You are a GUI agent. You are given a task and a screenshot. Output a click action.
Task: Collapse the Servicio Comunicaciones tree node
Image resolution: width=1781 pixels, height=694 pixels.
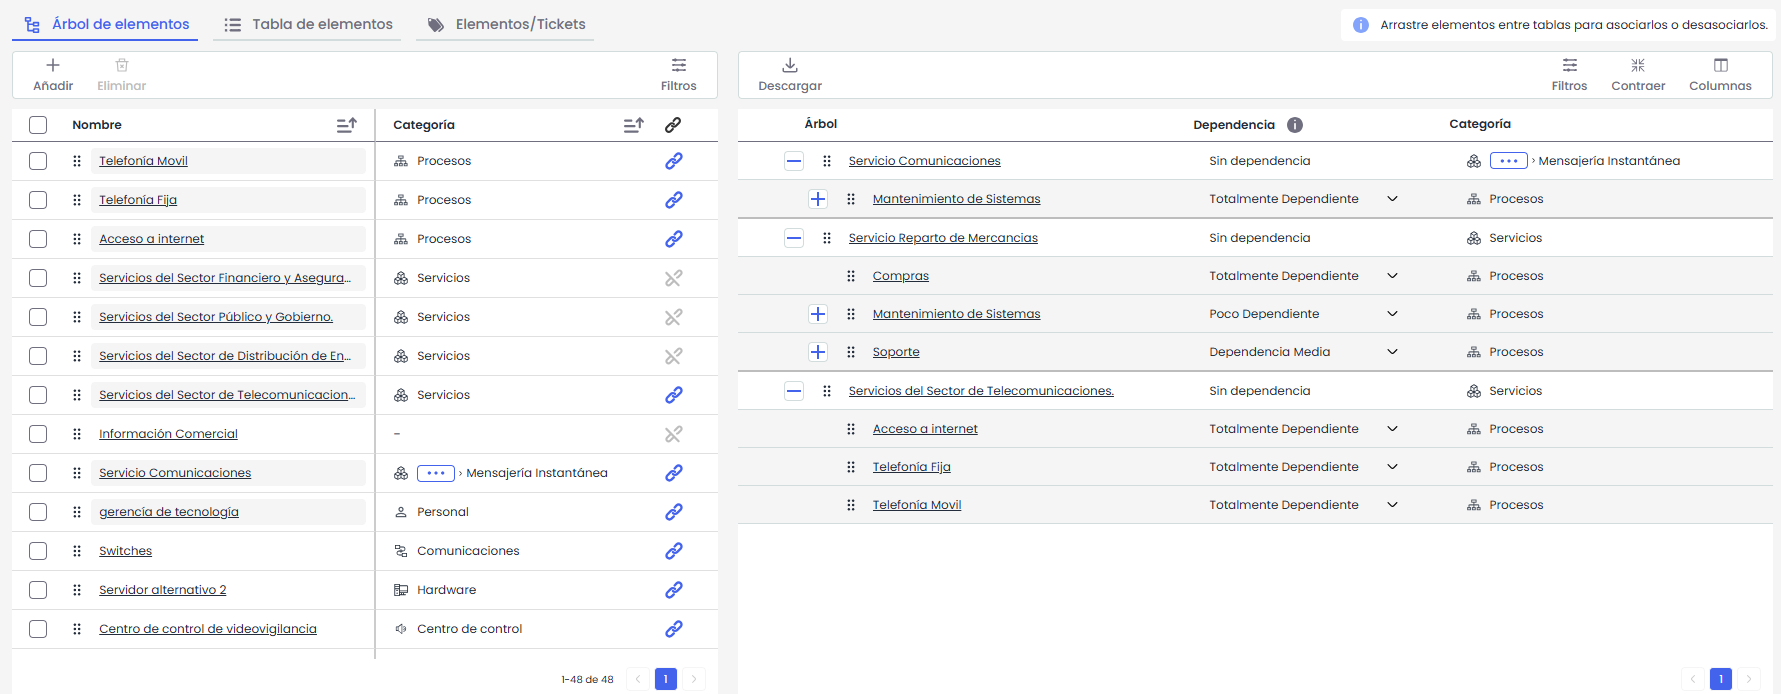tap(794, 161)
